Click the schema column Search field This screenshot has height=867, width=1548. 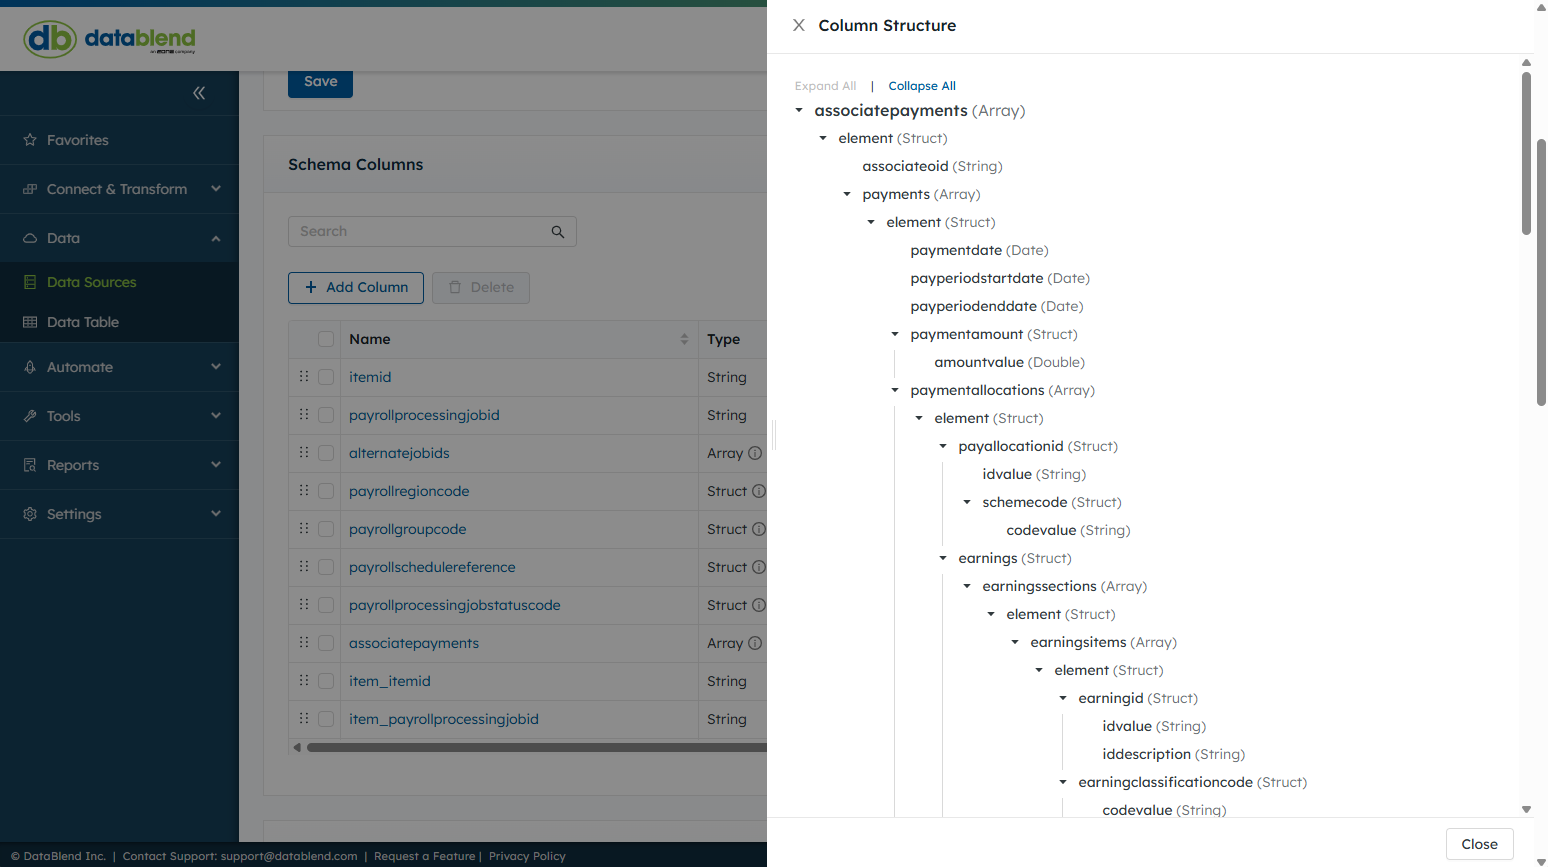(420, 232)
